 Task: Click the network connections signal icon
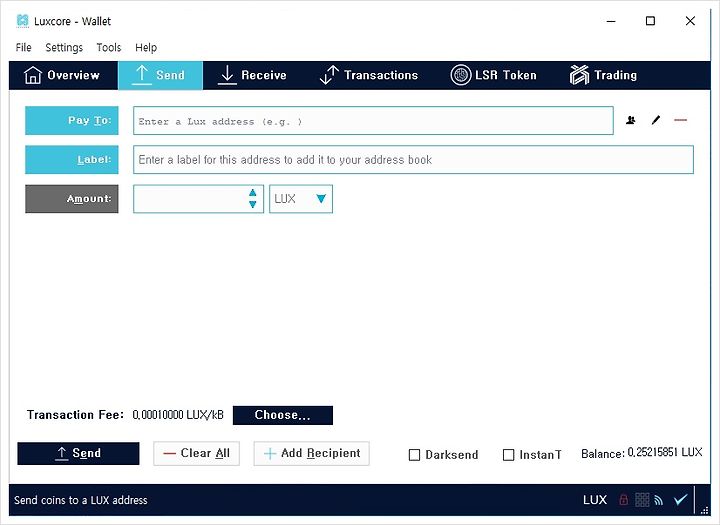pos(658,500)
